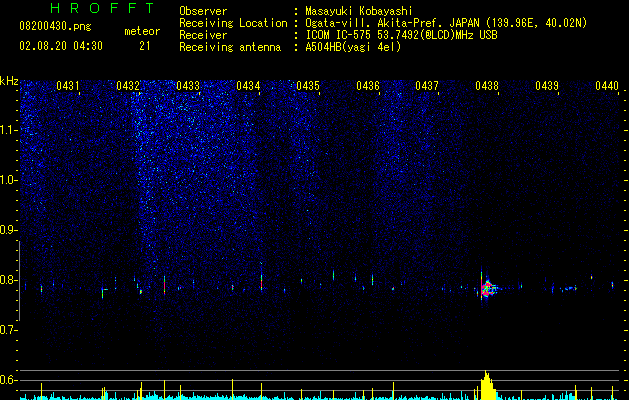Click the red echo line below 0434

261,281
